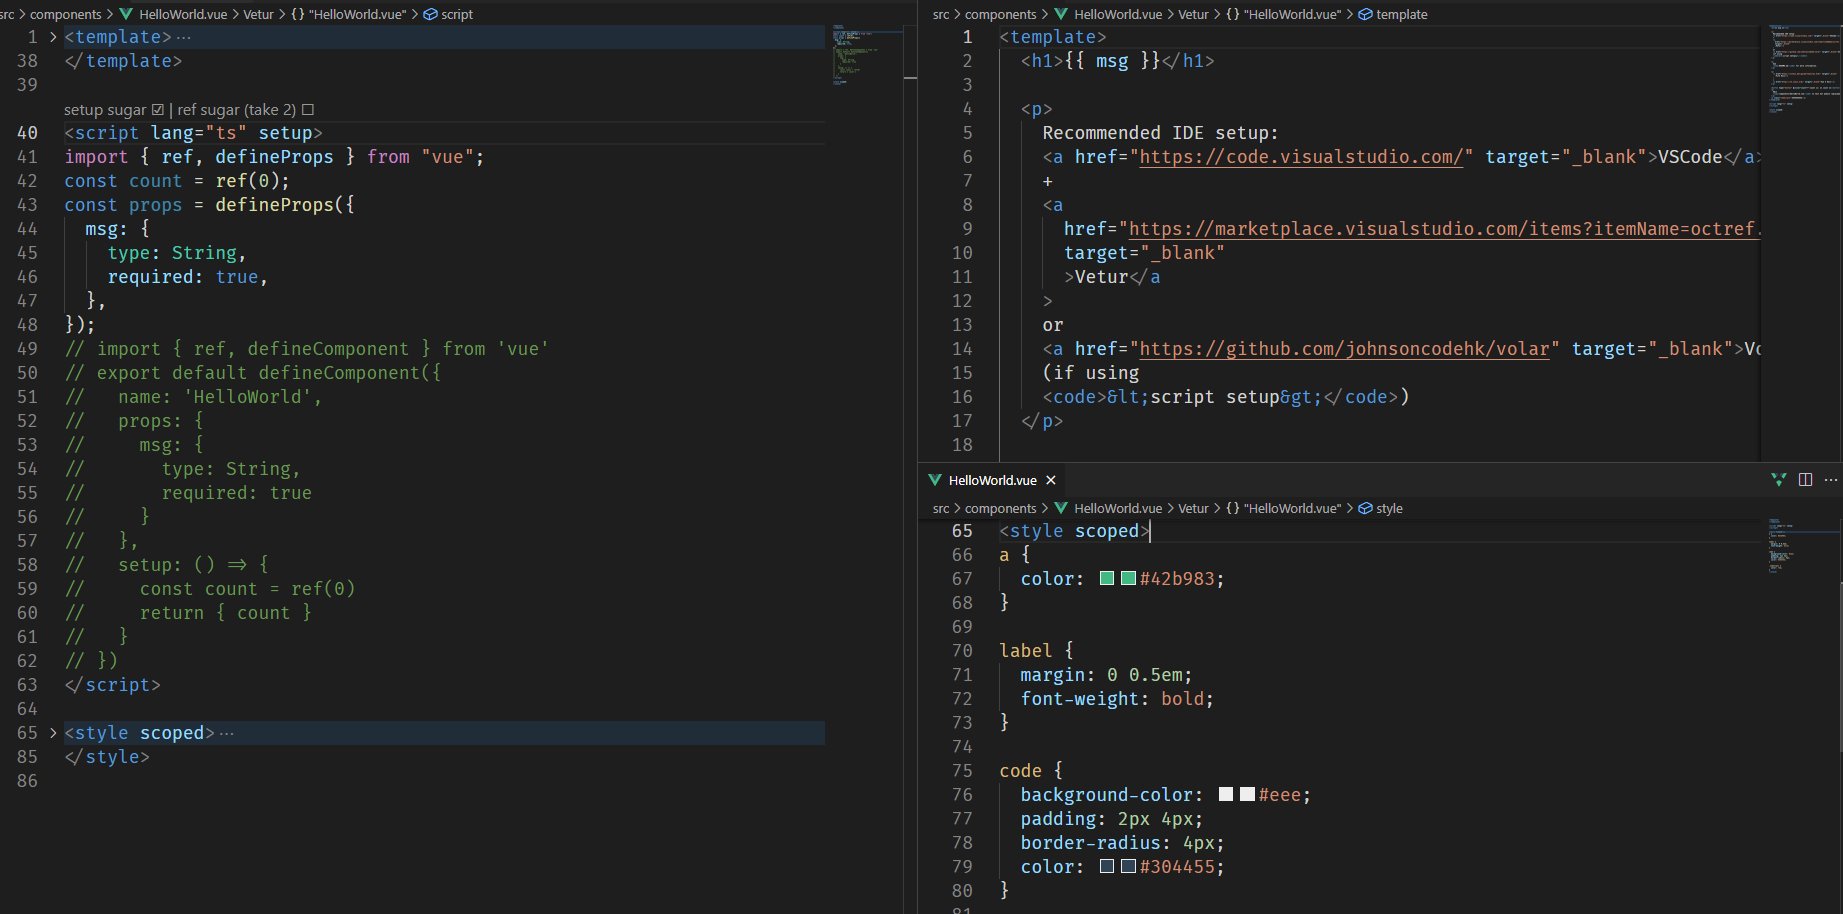1843x914 pixels.
Task: Click the setup sugar code lens label
Action: [x=105, y=110]
